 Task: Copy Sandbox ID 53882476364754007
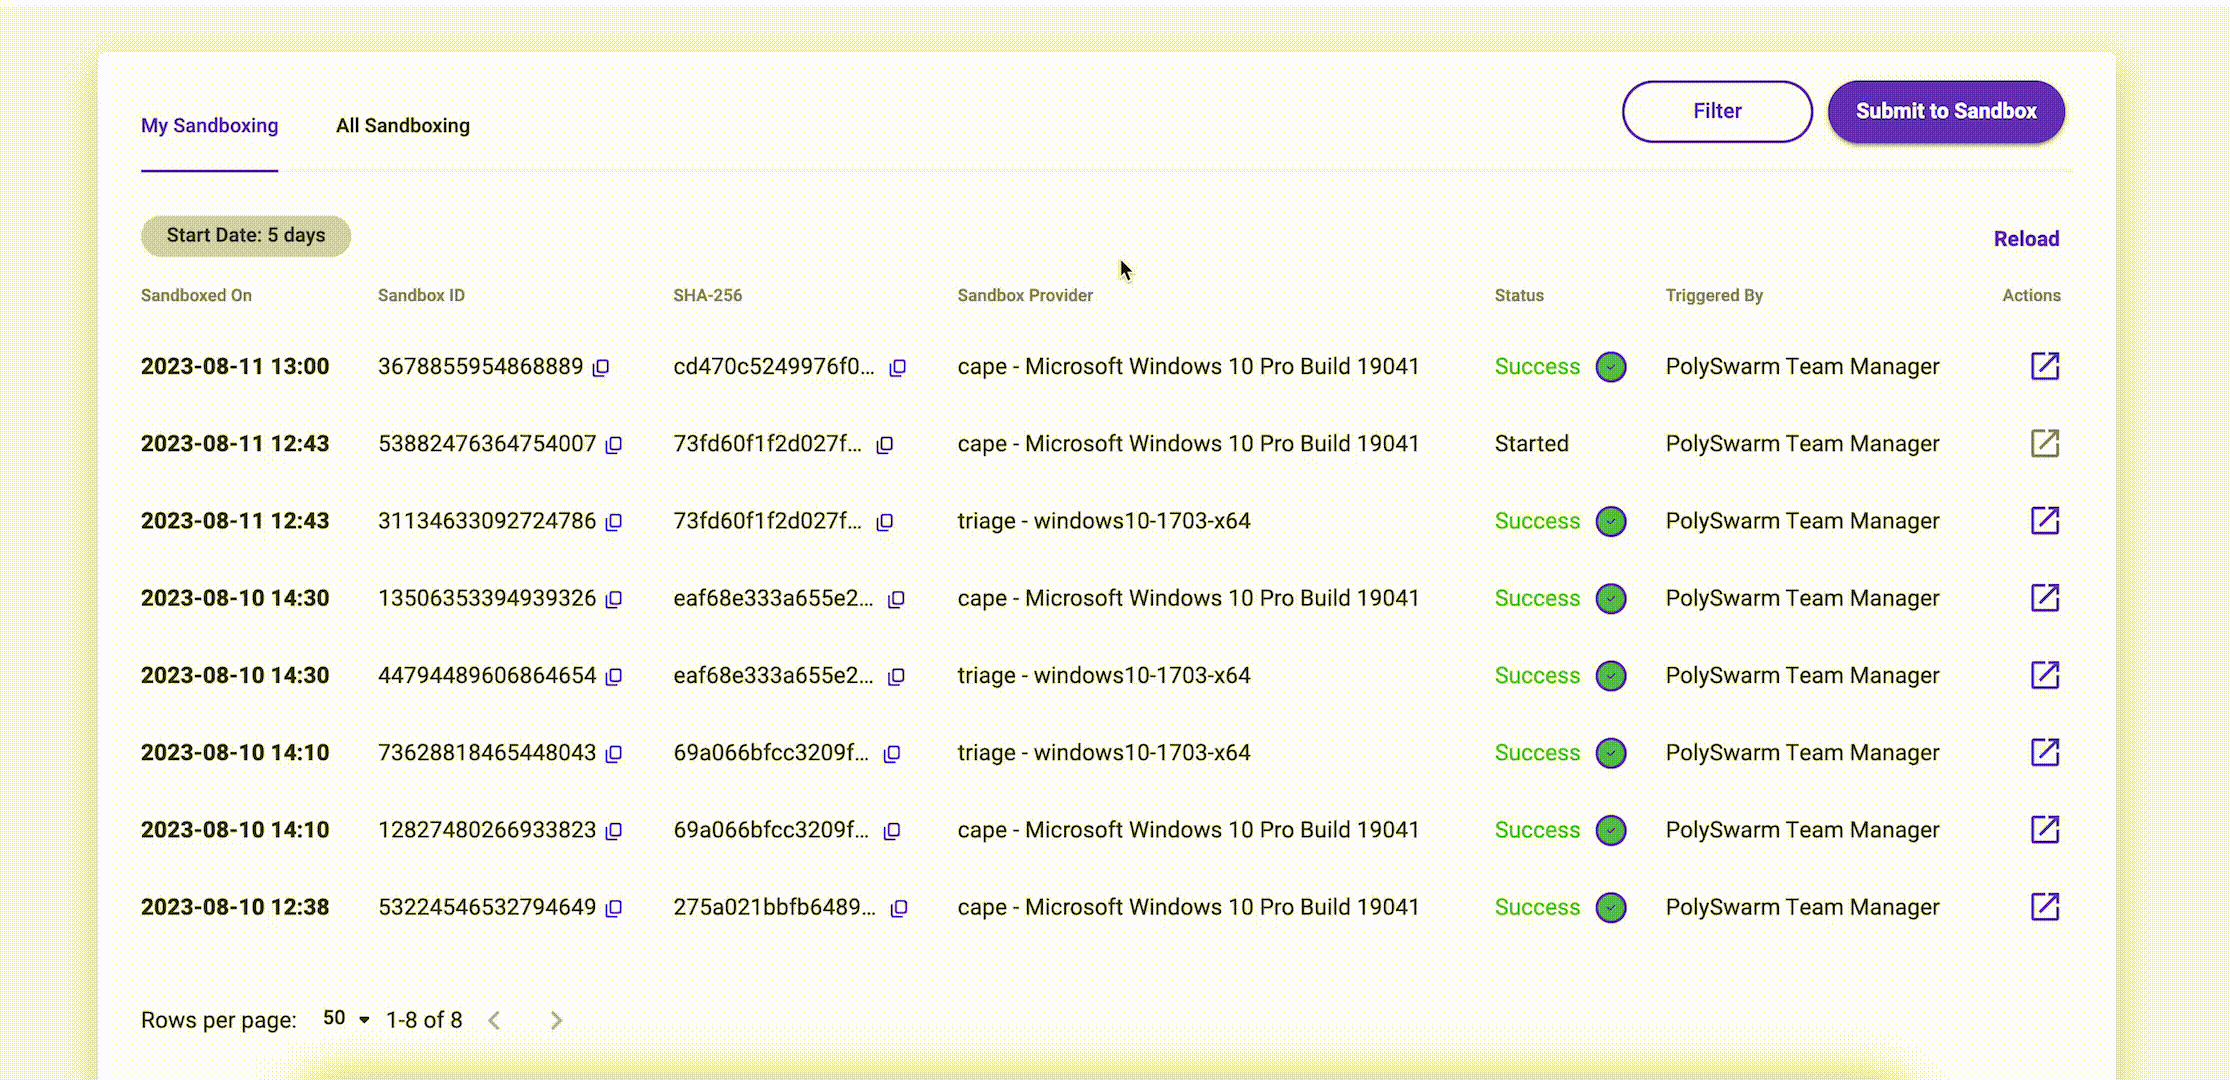[614, 444]
